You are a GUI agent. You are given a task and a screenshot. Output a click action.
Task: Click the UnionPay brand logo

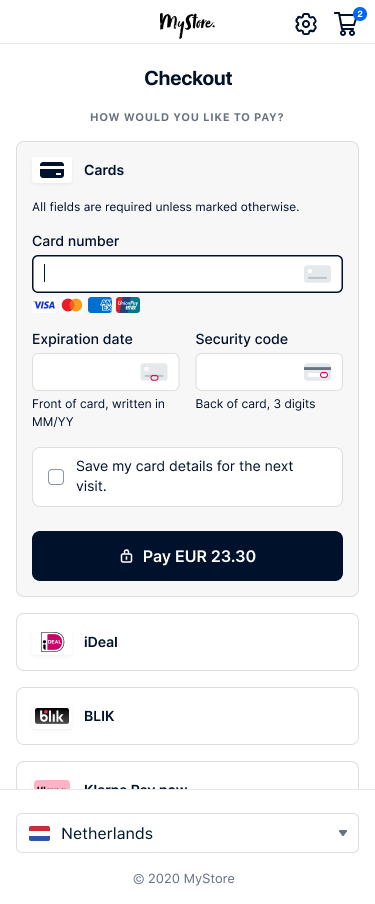(x=128, y=305)
